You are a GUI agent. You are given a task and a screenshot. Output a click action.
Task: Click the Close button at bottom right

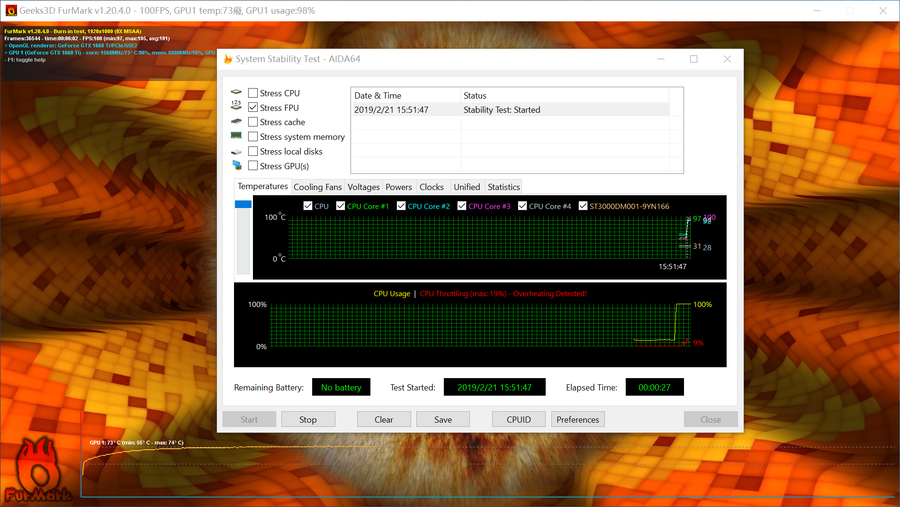coord(710,419)
